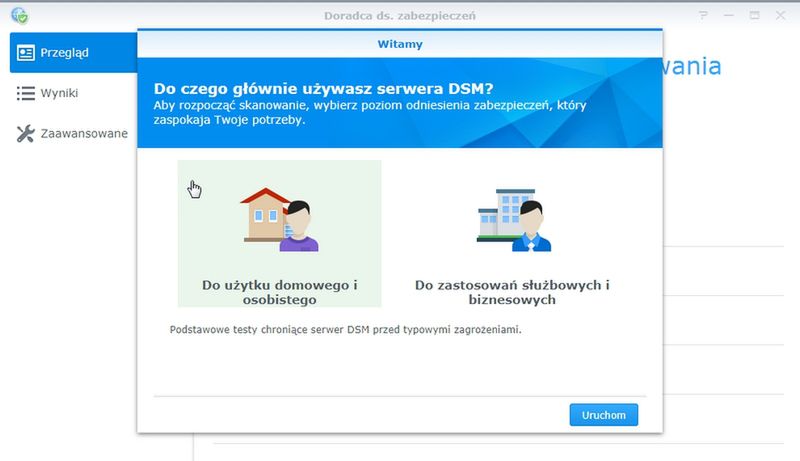Click the Security Advisor globe shield icon
This screenshot has height=461, width=800.
point(19,15)
